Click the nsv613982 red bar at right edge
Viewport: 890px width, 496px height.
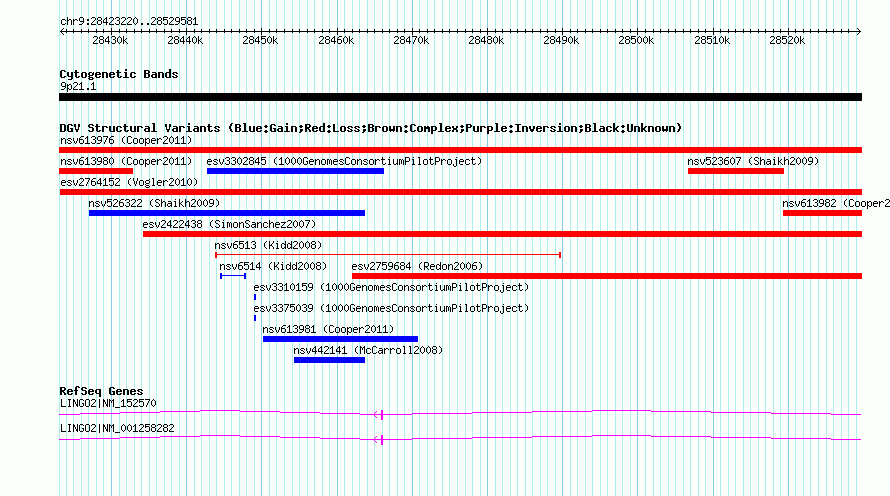coord(822,213)
